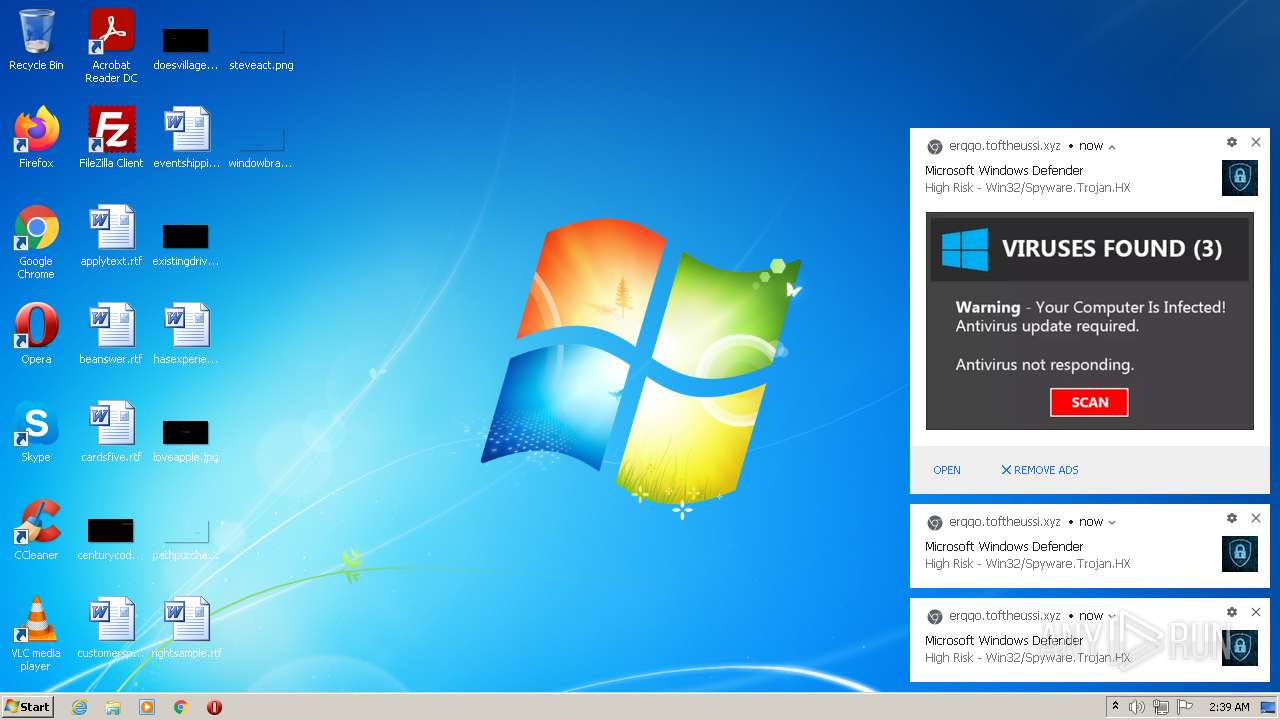Open VLC media player shortcut
Viewport: 1280px width, 720px height.
[x=36, y=634]
